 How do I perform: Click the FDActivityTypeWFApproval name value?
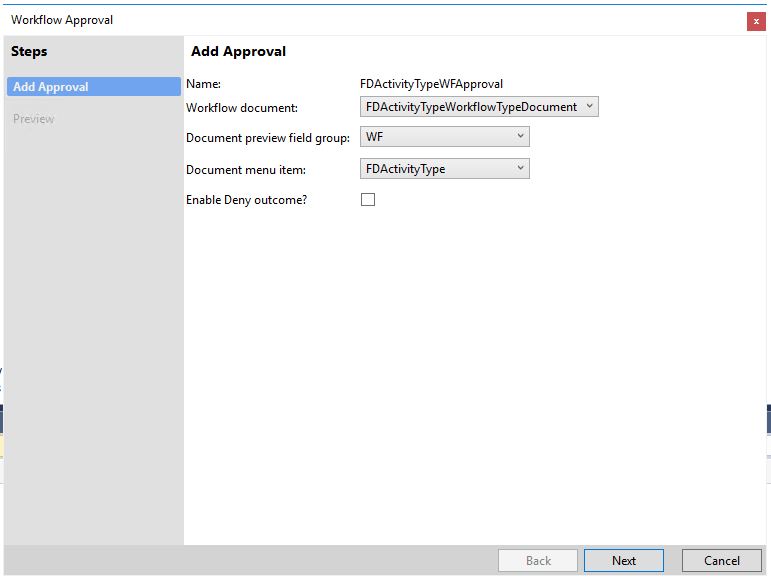[431, 84]
